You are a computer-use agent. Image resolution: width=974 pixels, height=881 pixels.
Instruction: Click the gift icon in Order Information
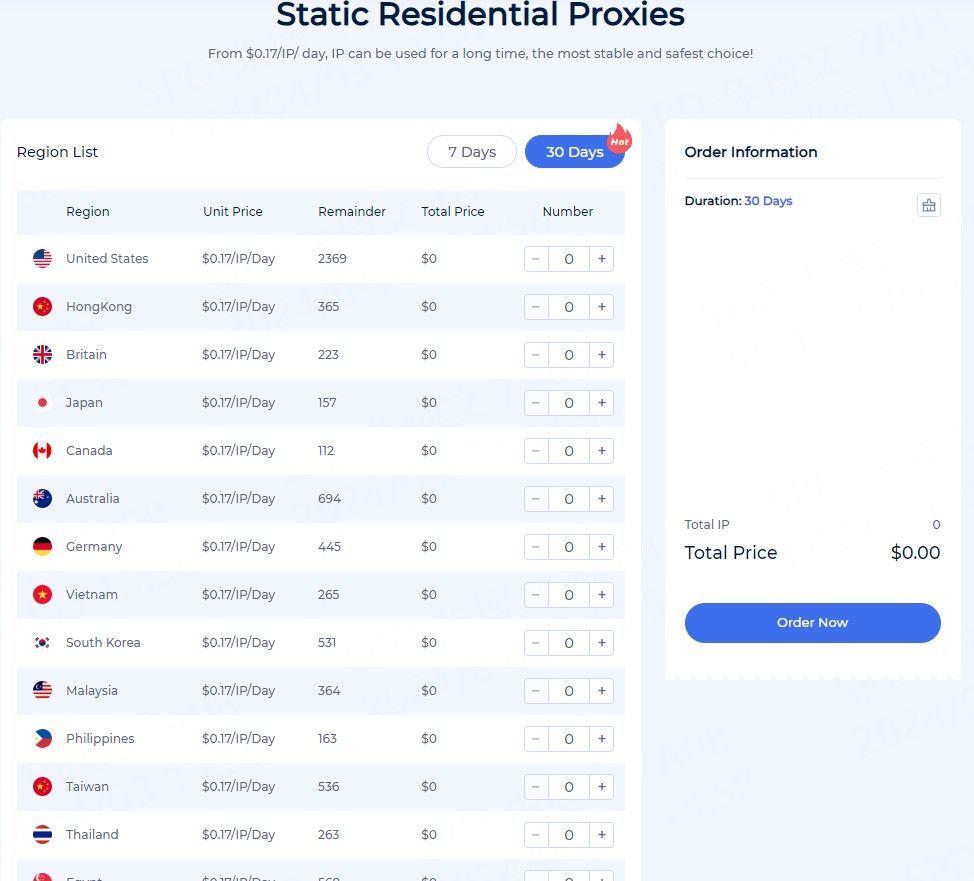click(x=928, y=205)
